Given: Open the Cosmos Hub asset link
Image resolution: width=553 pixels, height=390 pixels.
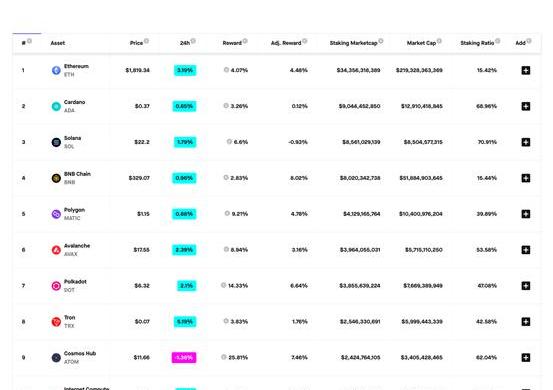Looking at the screenshot, I should coord(80,353).
